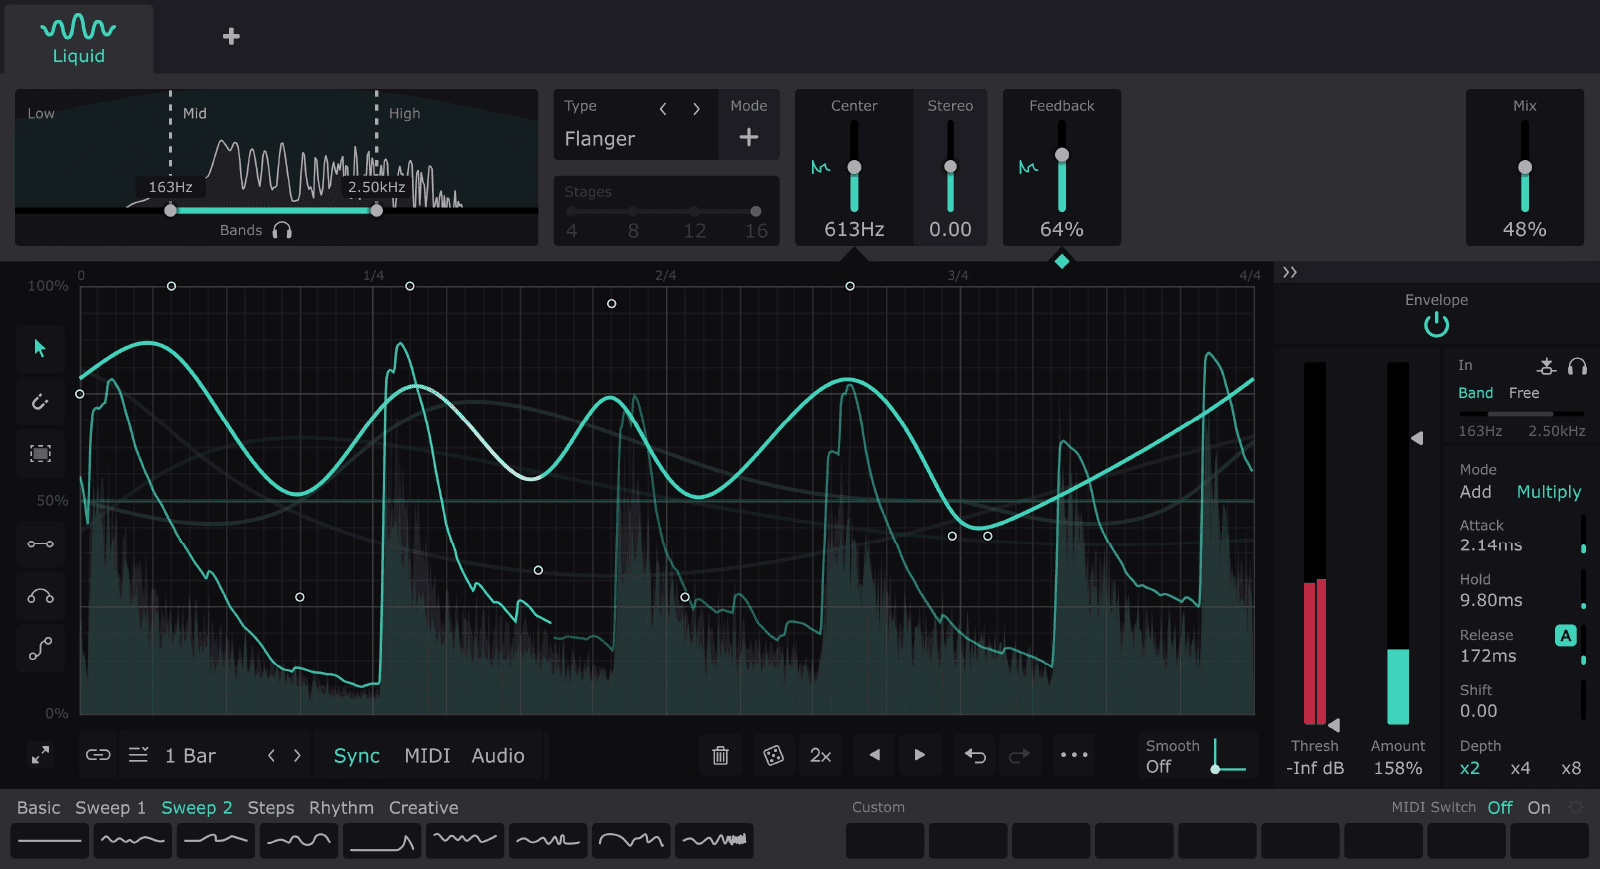Collapse the envelope side panel chevrons

pyautogui.click(x=1290, y=272)
